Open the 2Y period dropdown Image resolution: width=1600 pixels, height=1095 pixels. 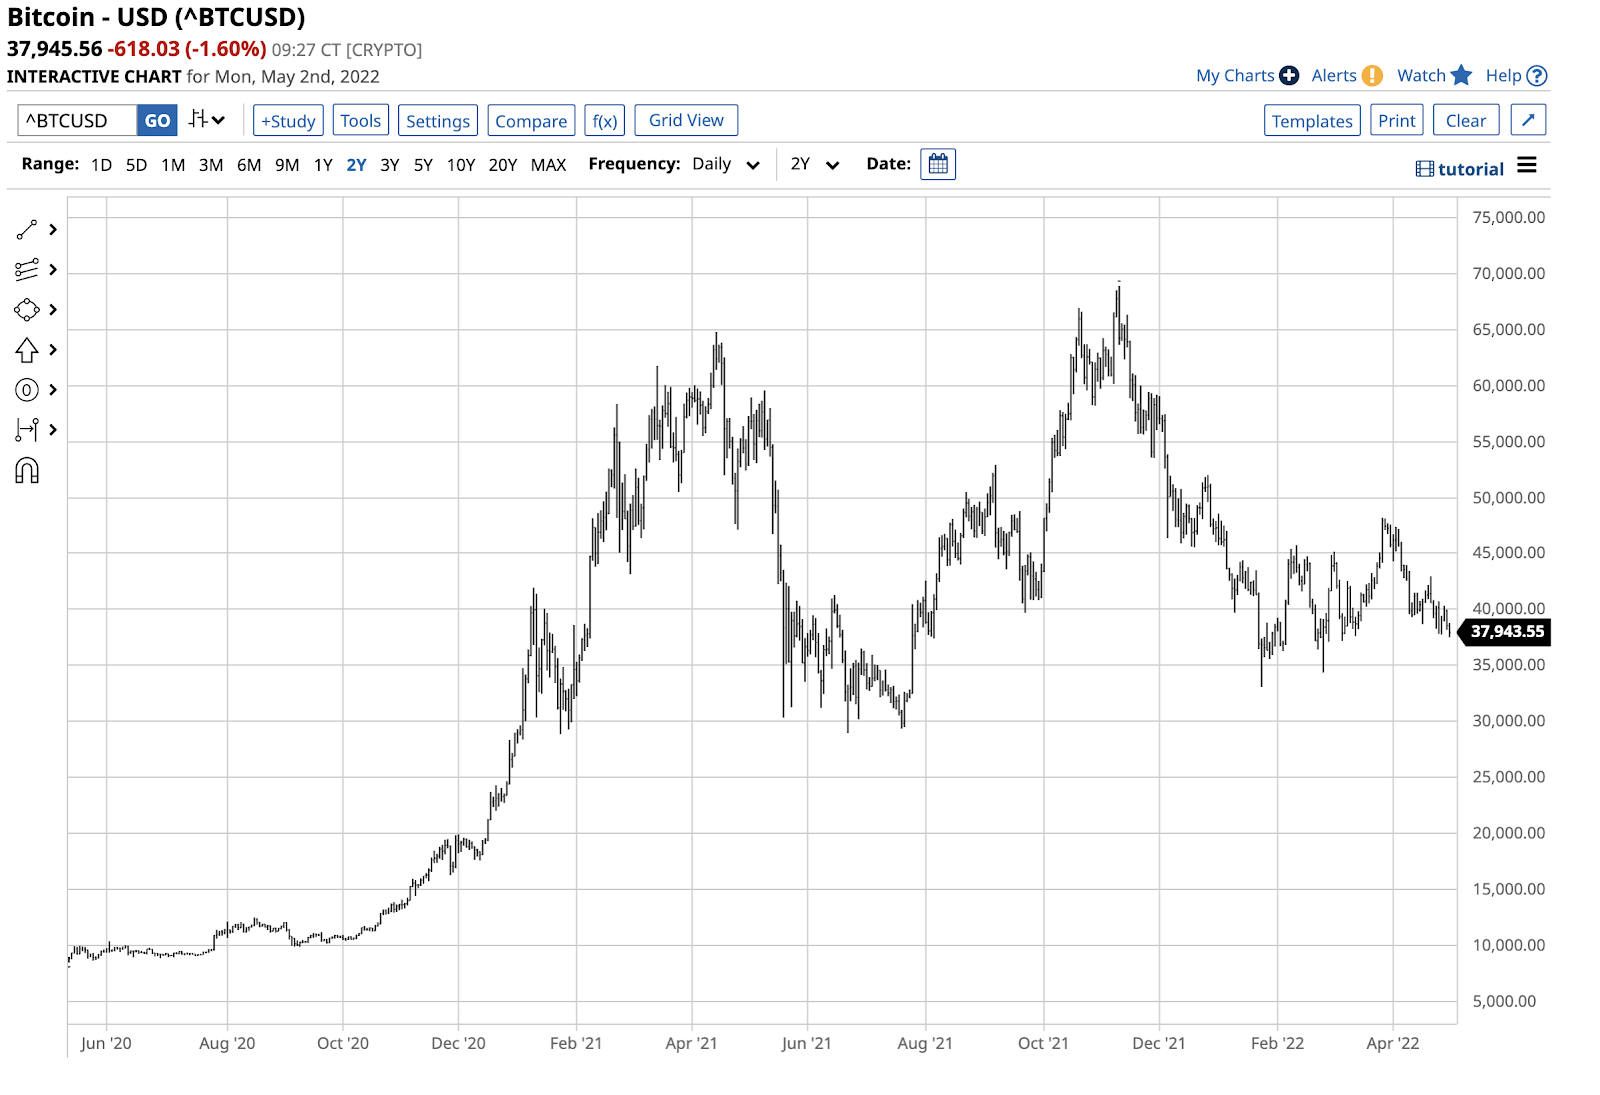pos(814,164)
